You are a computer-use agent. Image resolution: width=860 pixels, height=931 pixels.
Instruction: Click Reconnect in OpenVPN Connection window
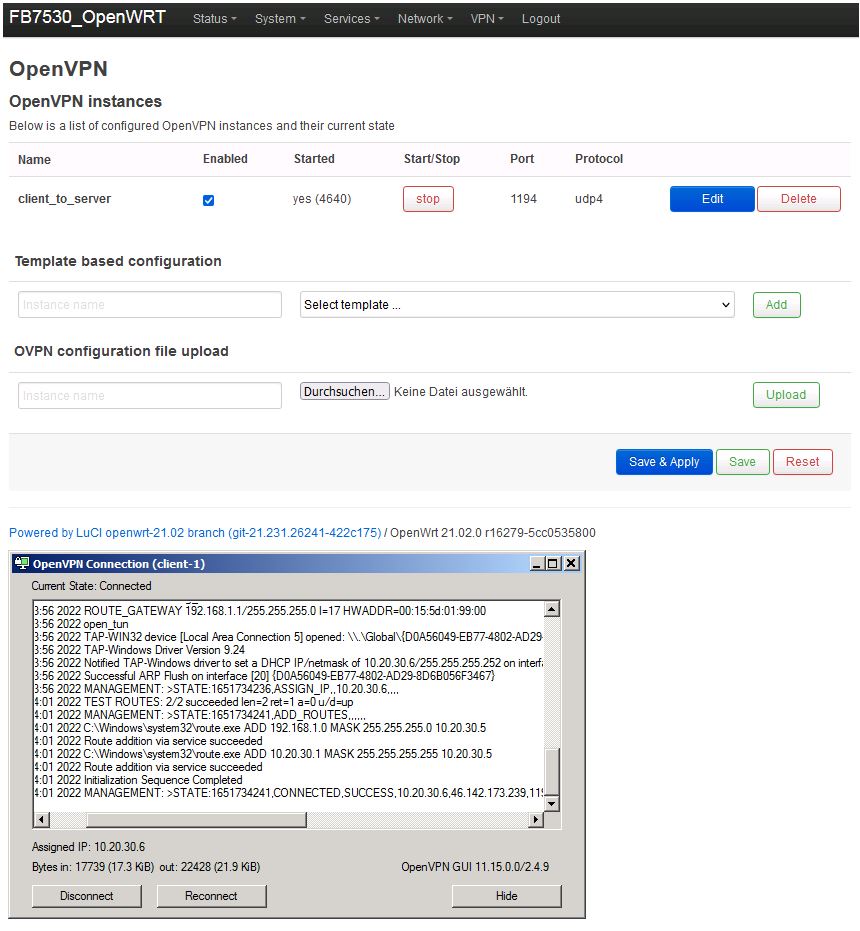211,896
